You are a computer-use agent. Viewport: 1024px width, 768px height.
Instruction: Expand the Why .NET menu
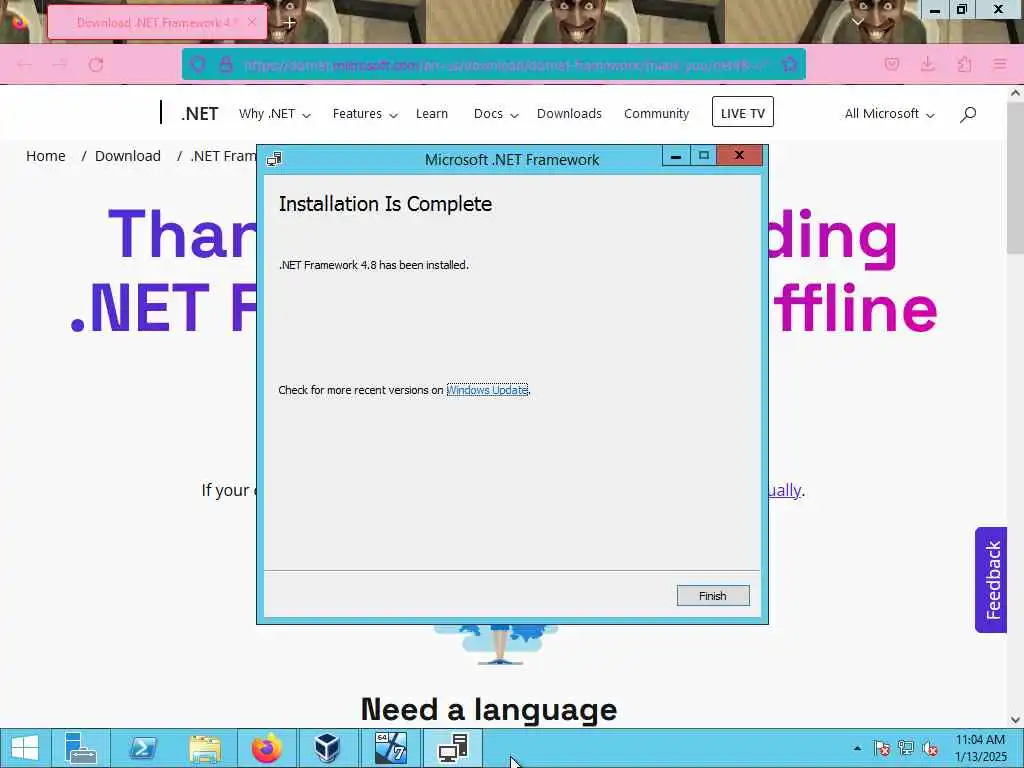274,114
